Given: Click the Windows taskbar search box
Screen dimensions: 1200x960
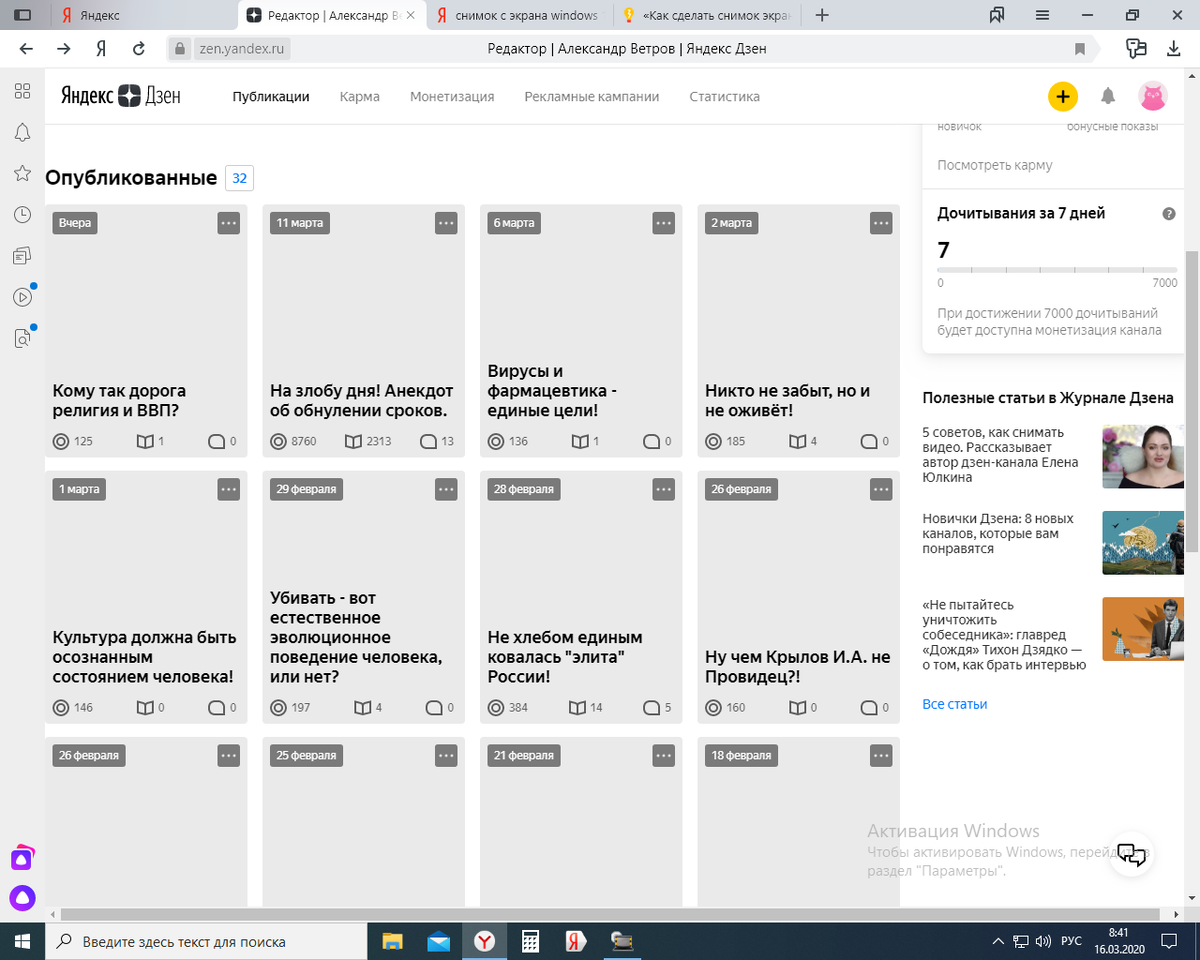Looking at the screenshot, I should tap(205, 941).
